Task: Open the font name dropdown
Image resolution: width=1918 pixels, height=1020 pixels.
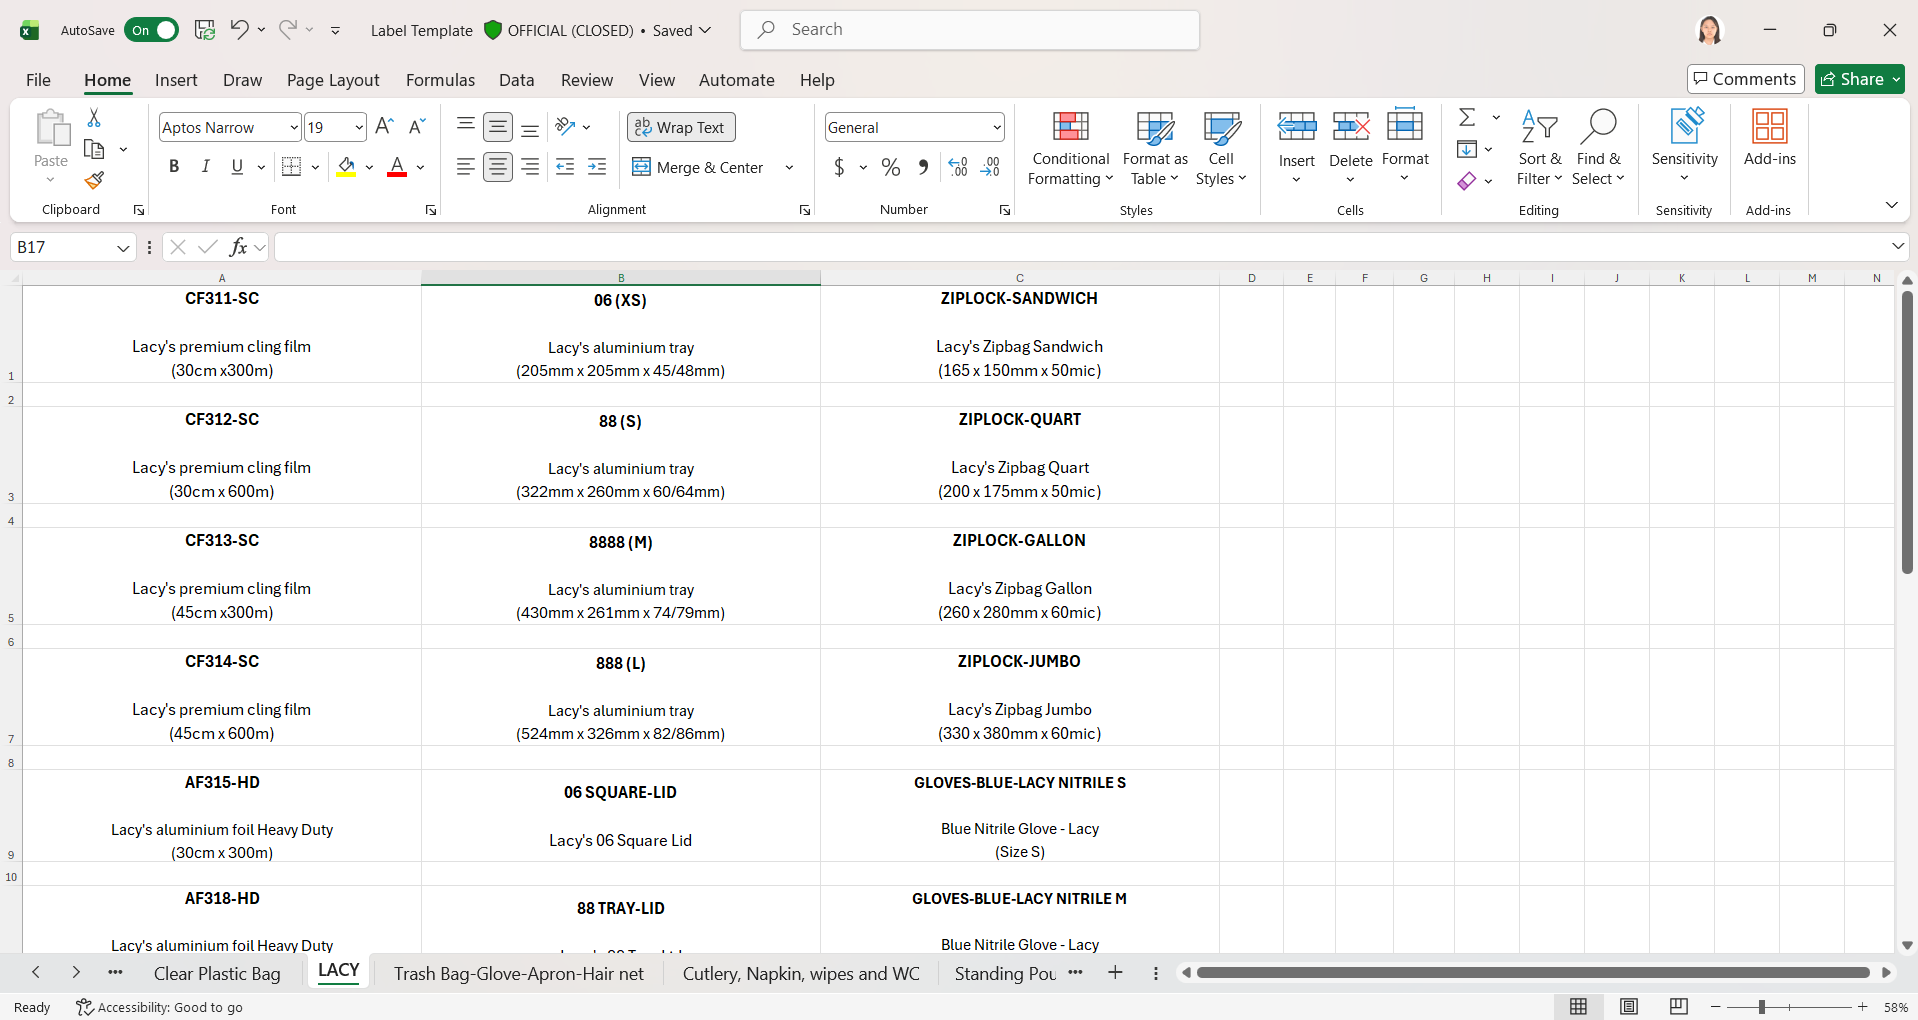Action: point(294,127)
